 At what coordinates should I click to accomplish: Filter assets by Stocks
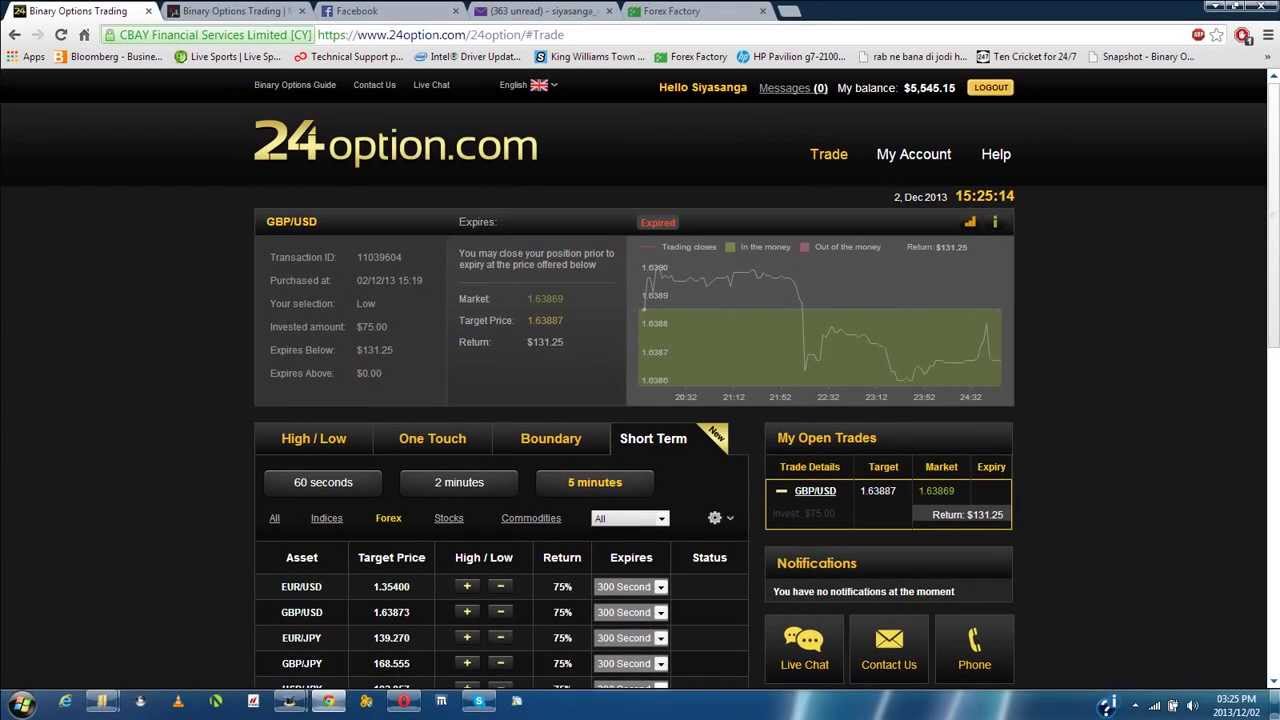tap(449, 518)
